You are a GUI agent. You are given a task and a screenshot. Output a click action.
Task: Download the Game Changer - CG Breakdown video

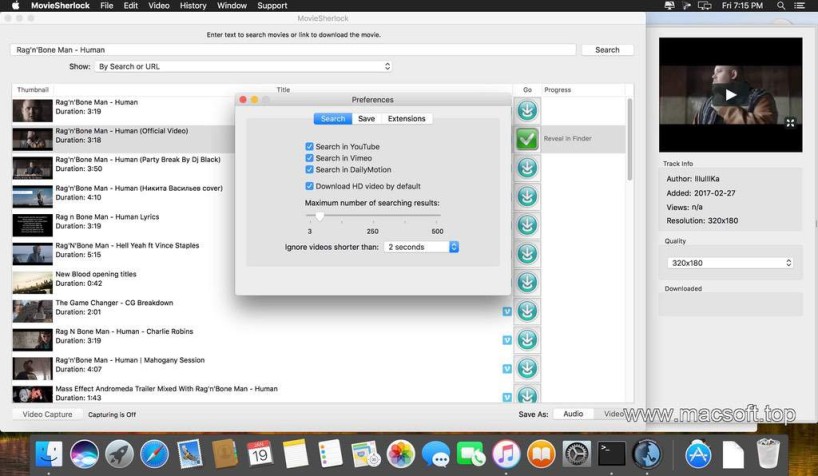coord(527,311)
